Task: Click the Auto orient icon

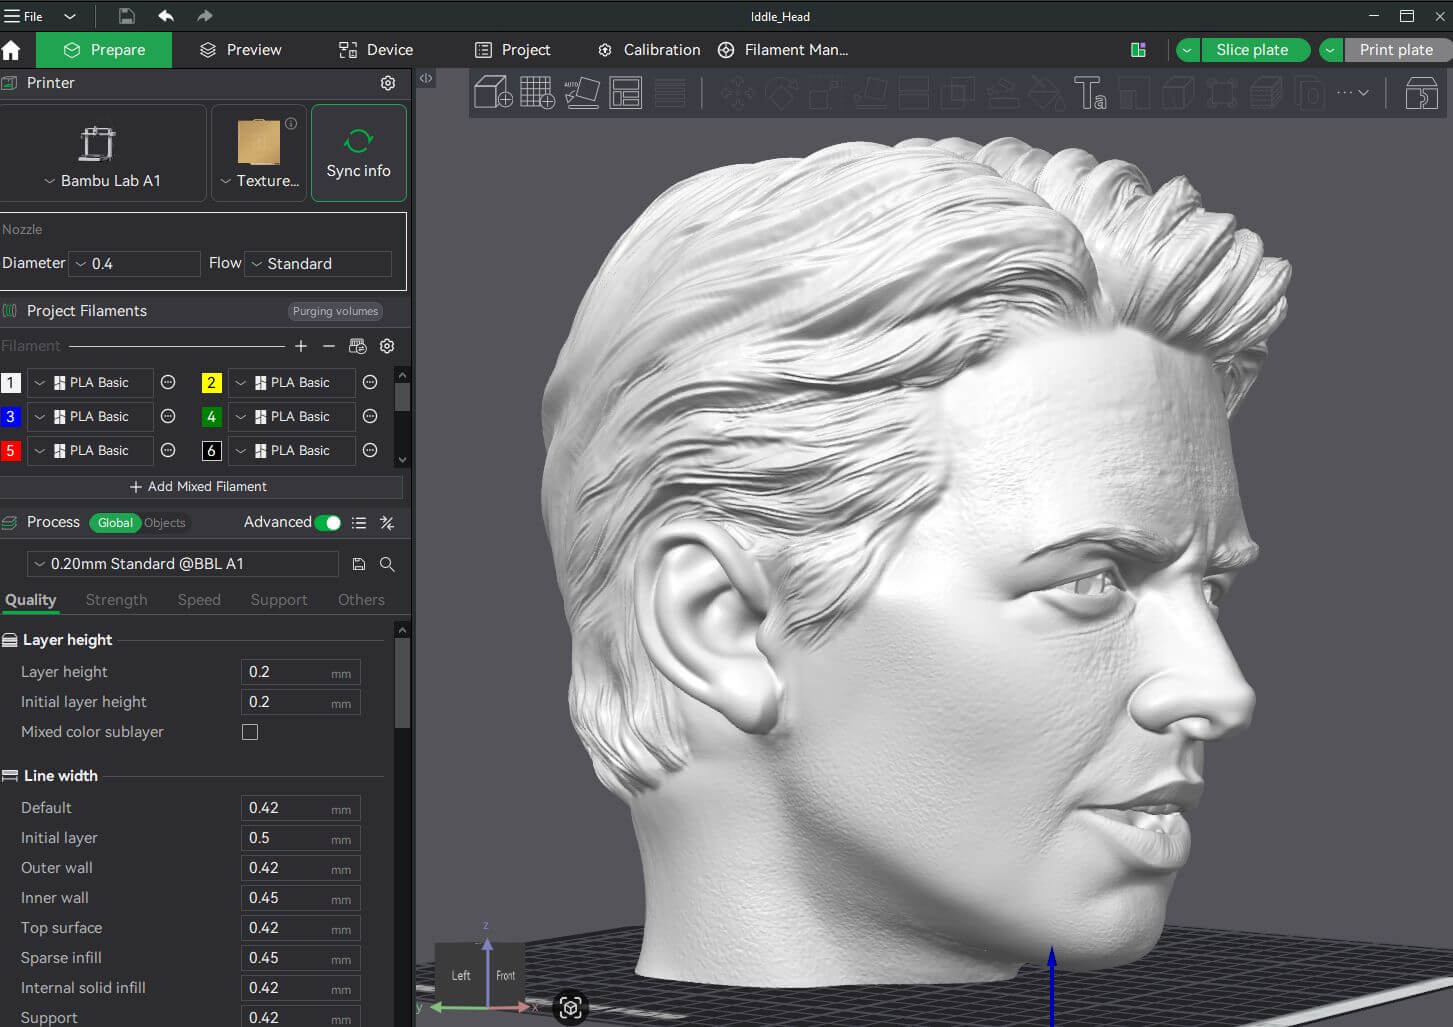Action: click(581, 92)
